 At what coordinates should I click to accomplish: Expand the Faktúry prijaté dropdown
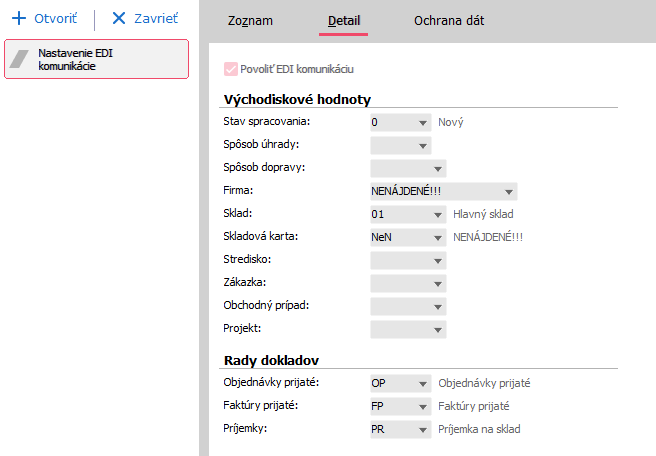(422, 406)
